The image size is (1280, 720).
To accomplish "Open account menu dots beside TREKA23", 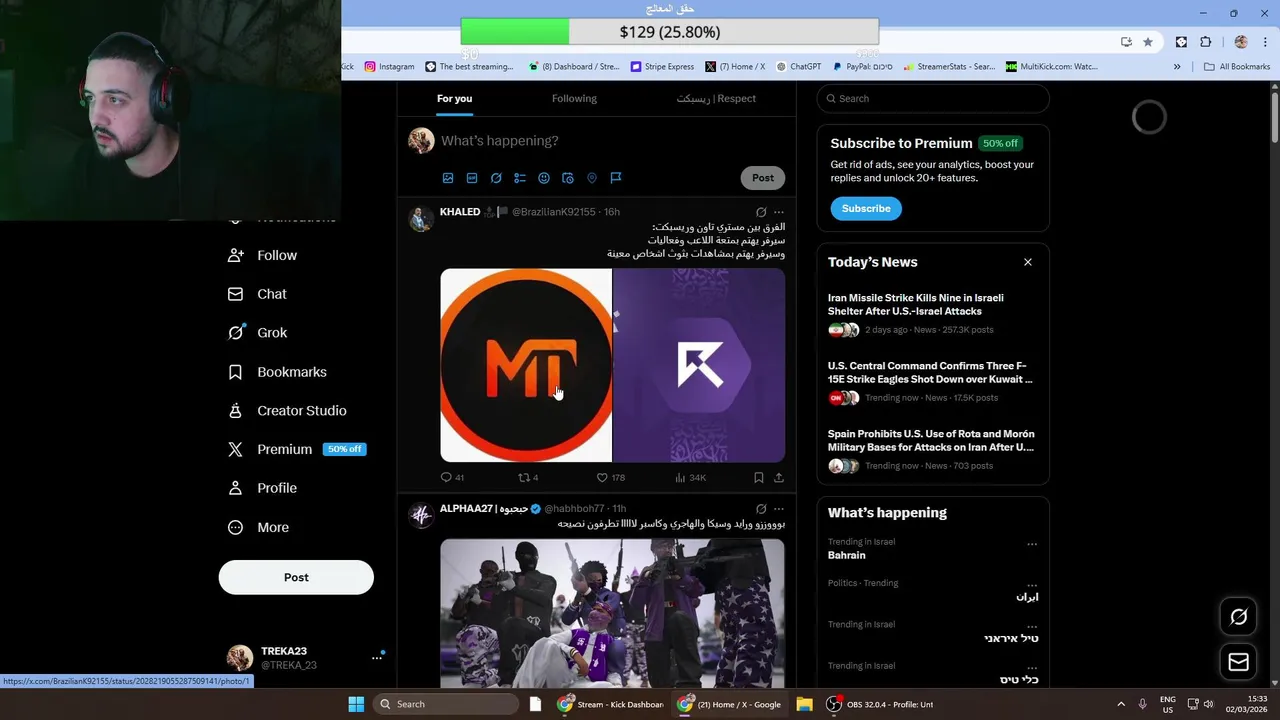I will pos(377,657).
